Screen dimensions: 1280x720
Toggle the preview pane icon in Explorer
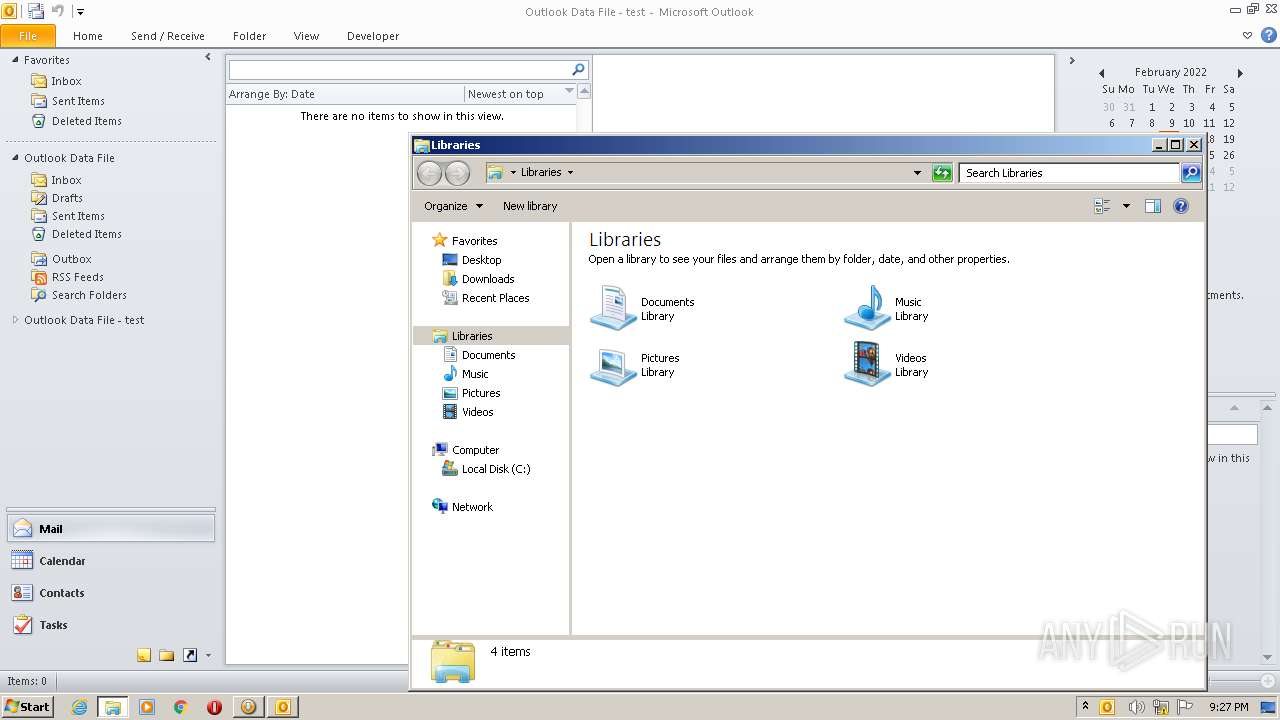click(1153, 206)
